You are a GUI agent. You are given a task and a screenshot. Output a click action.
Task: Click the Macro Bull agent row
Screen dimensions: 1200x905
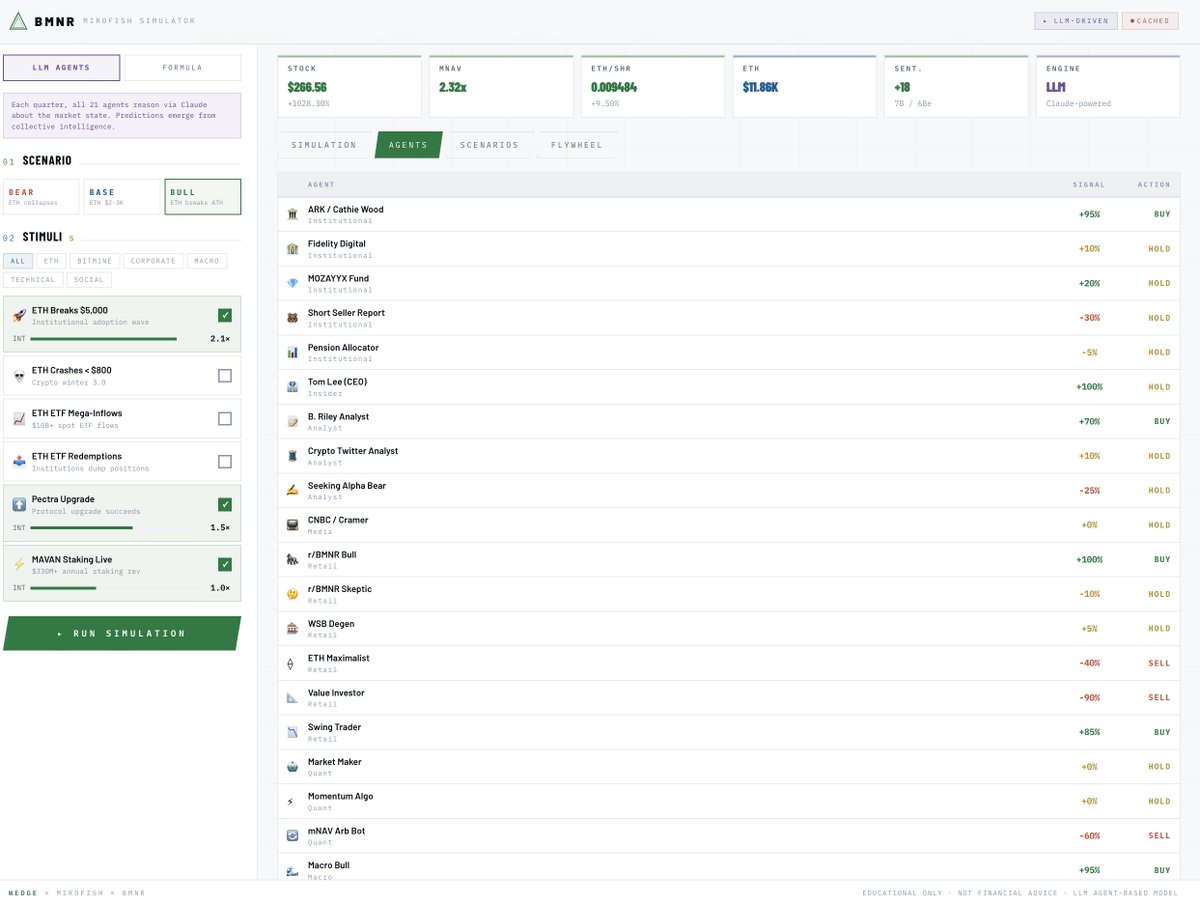pyautogui.click(x=729, y=867)
